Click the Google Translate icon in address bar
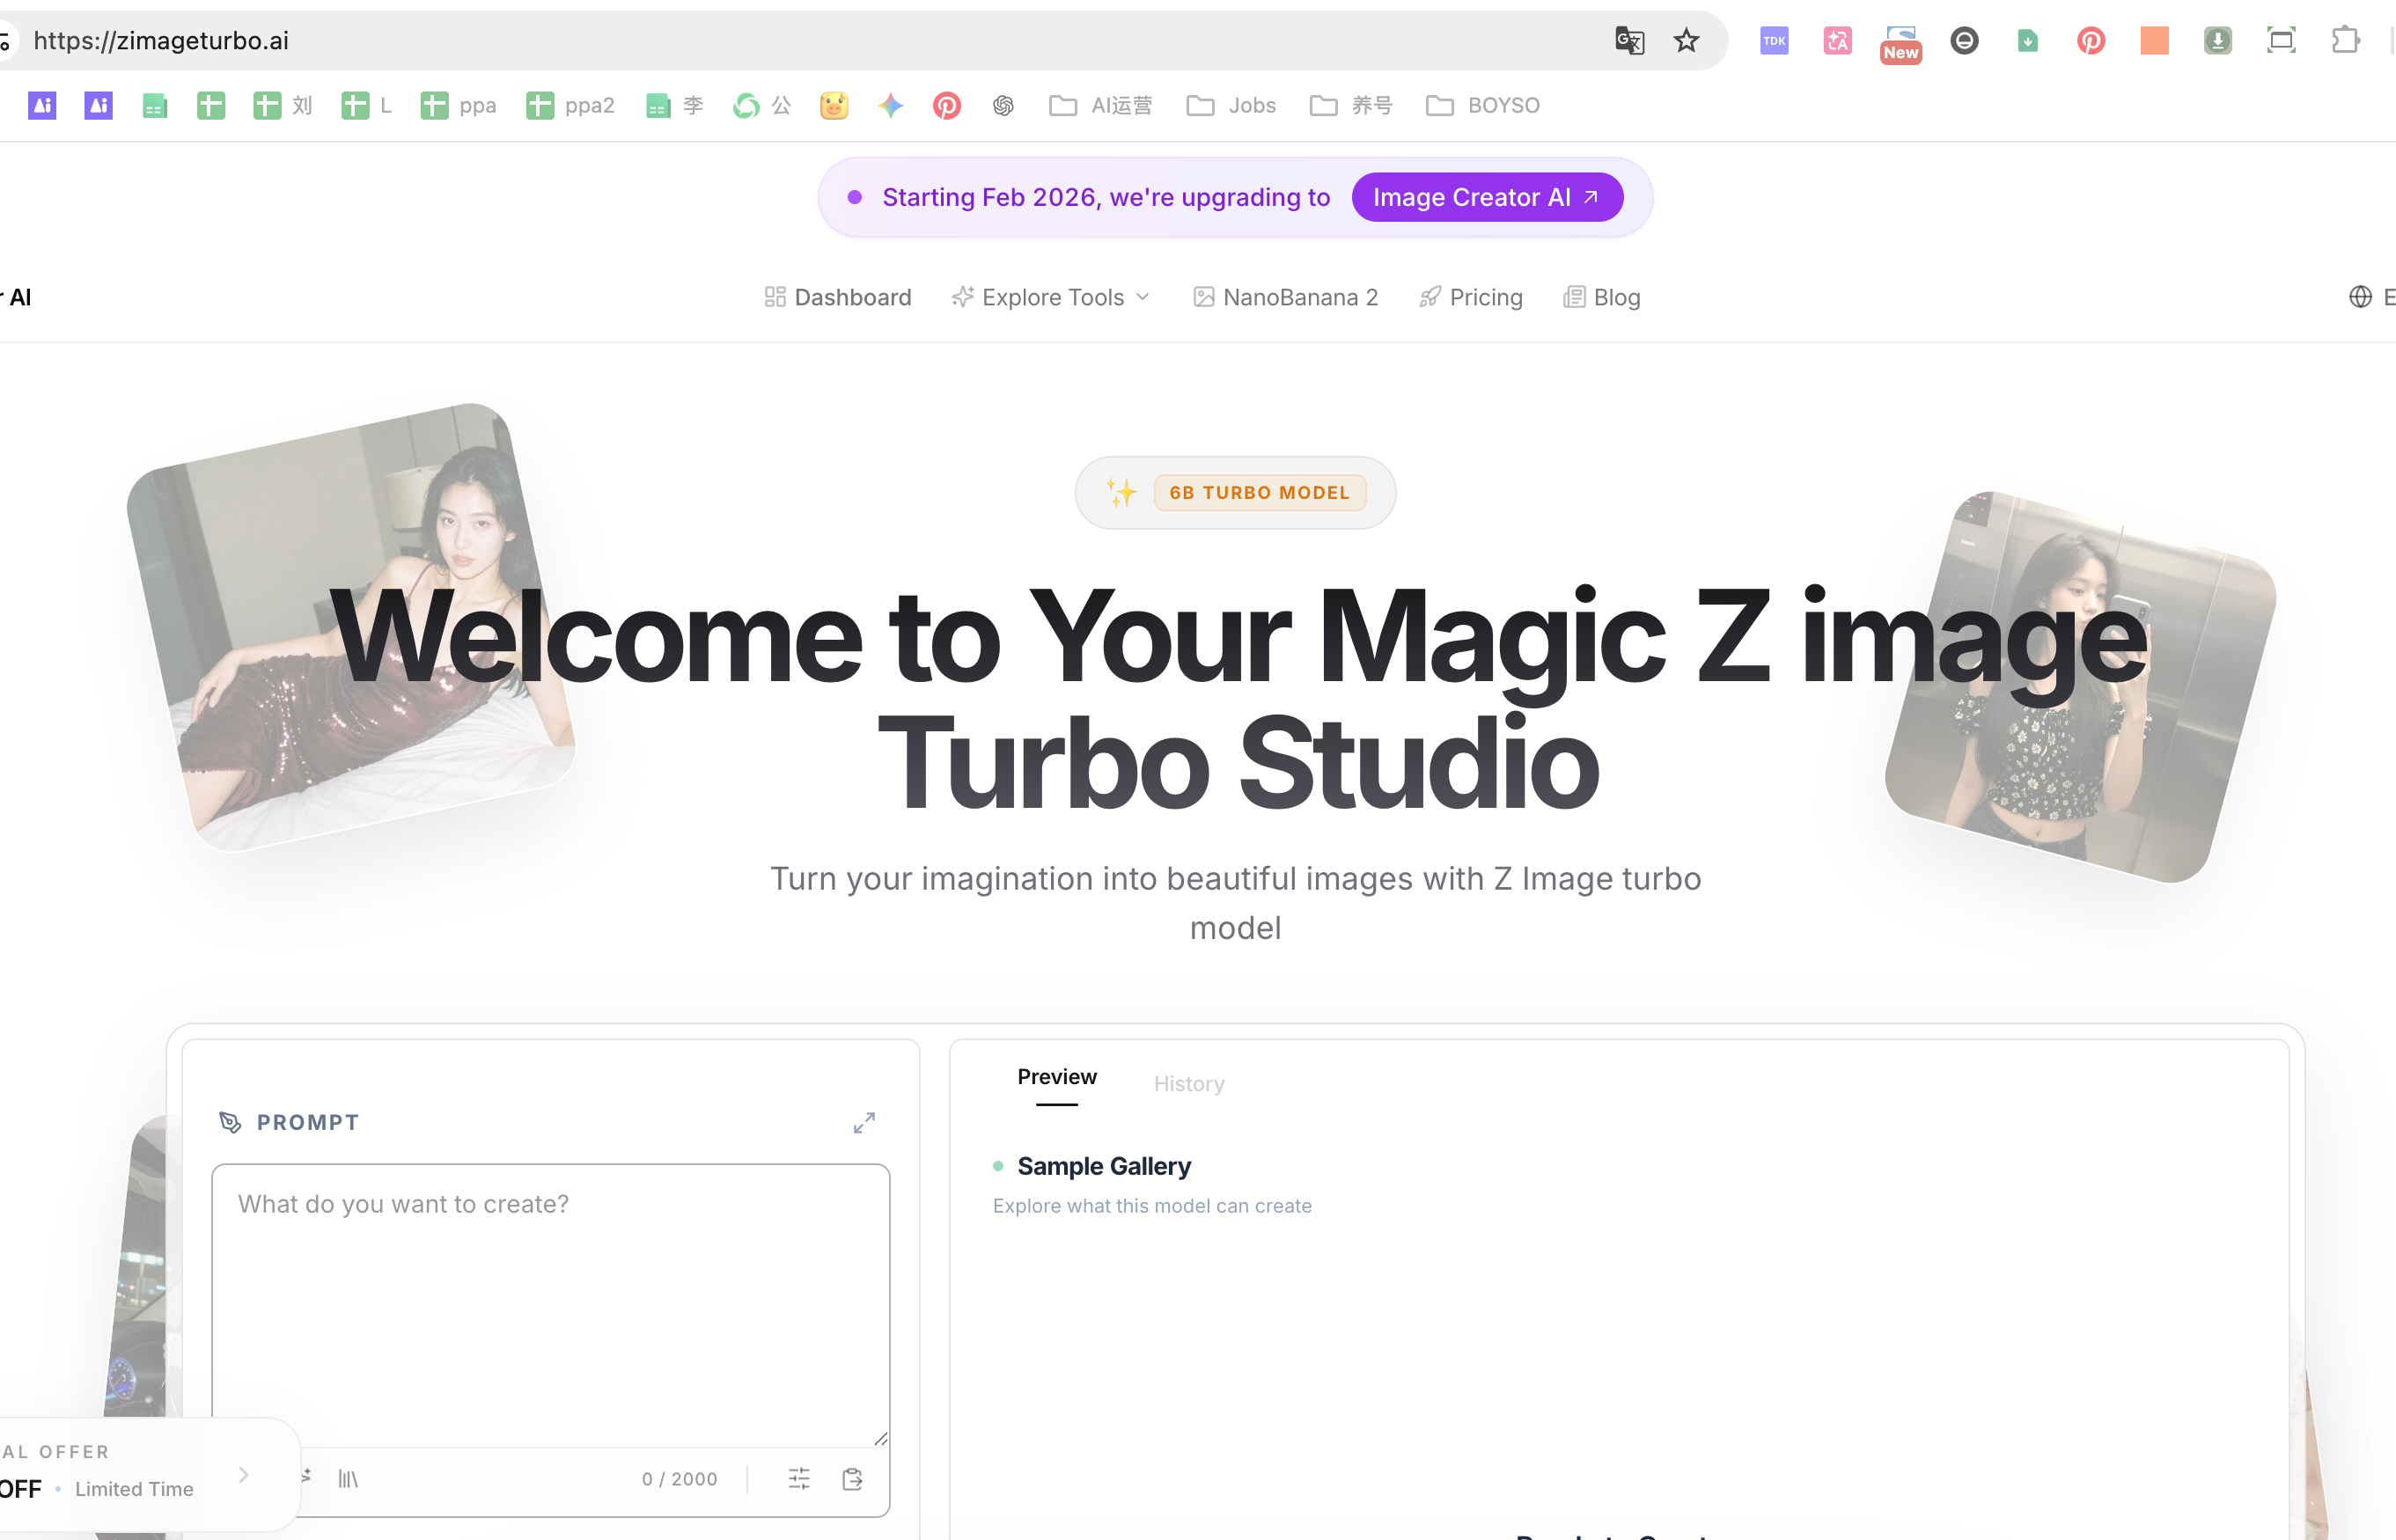 1629,41
